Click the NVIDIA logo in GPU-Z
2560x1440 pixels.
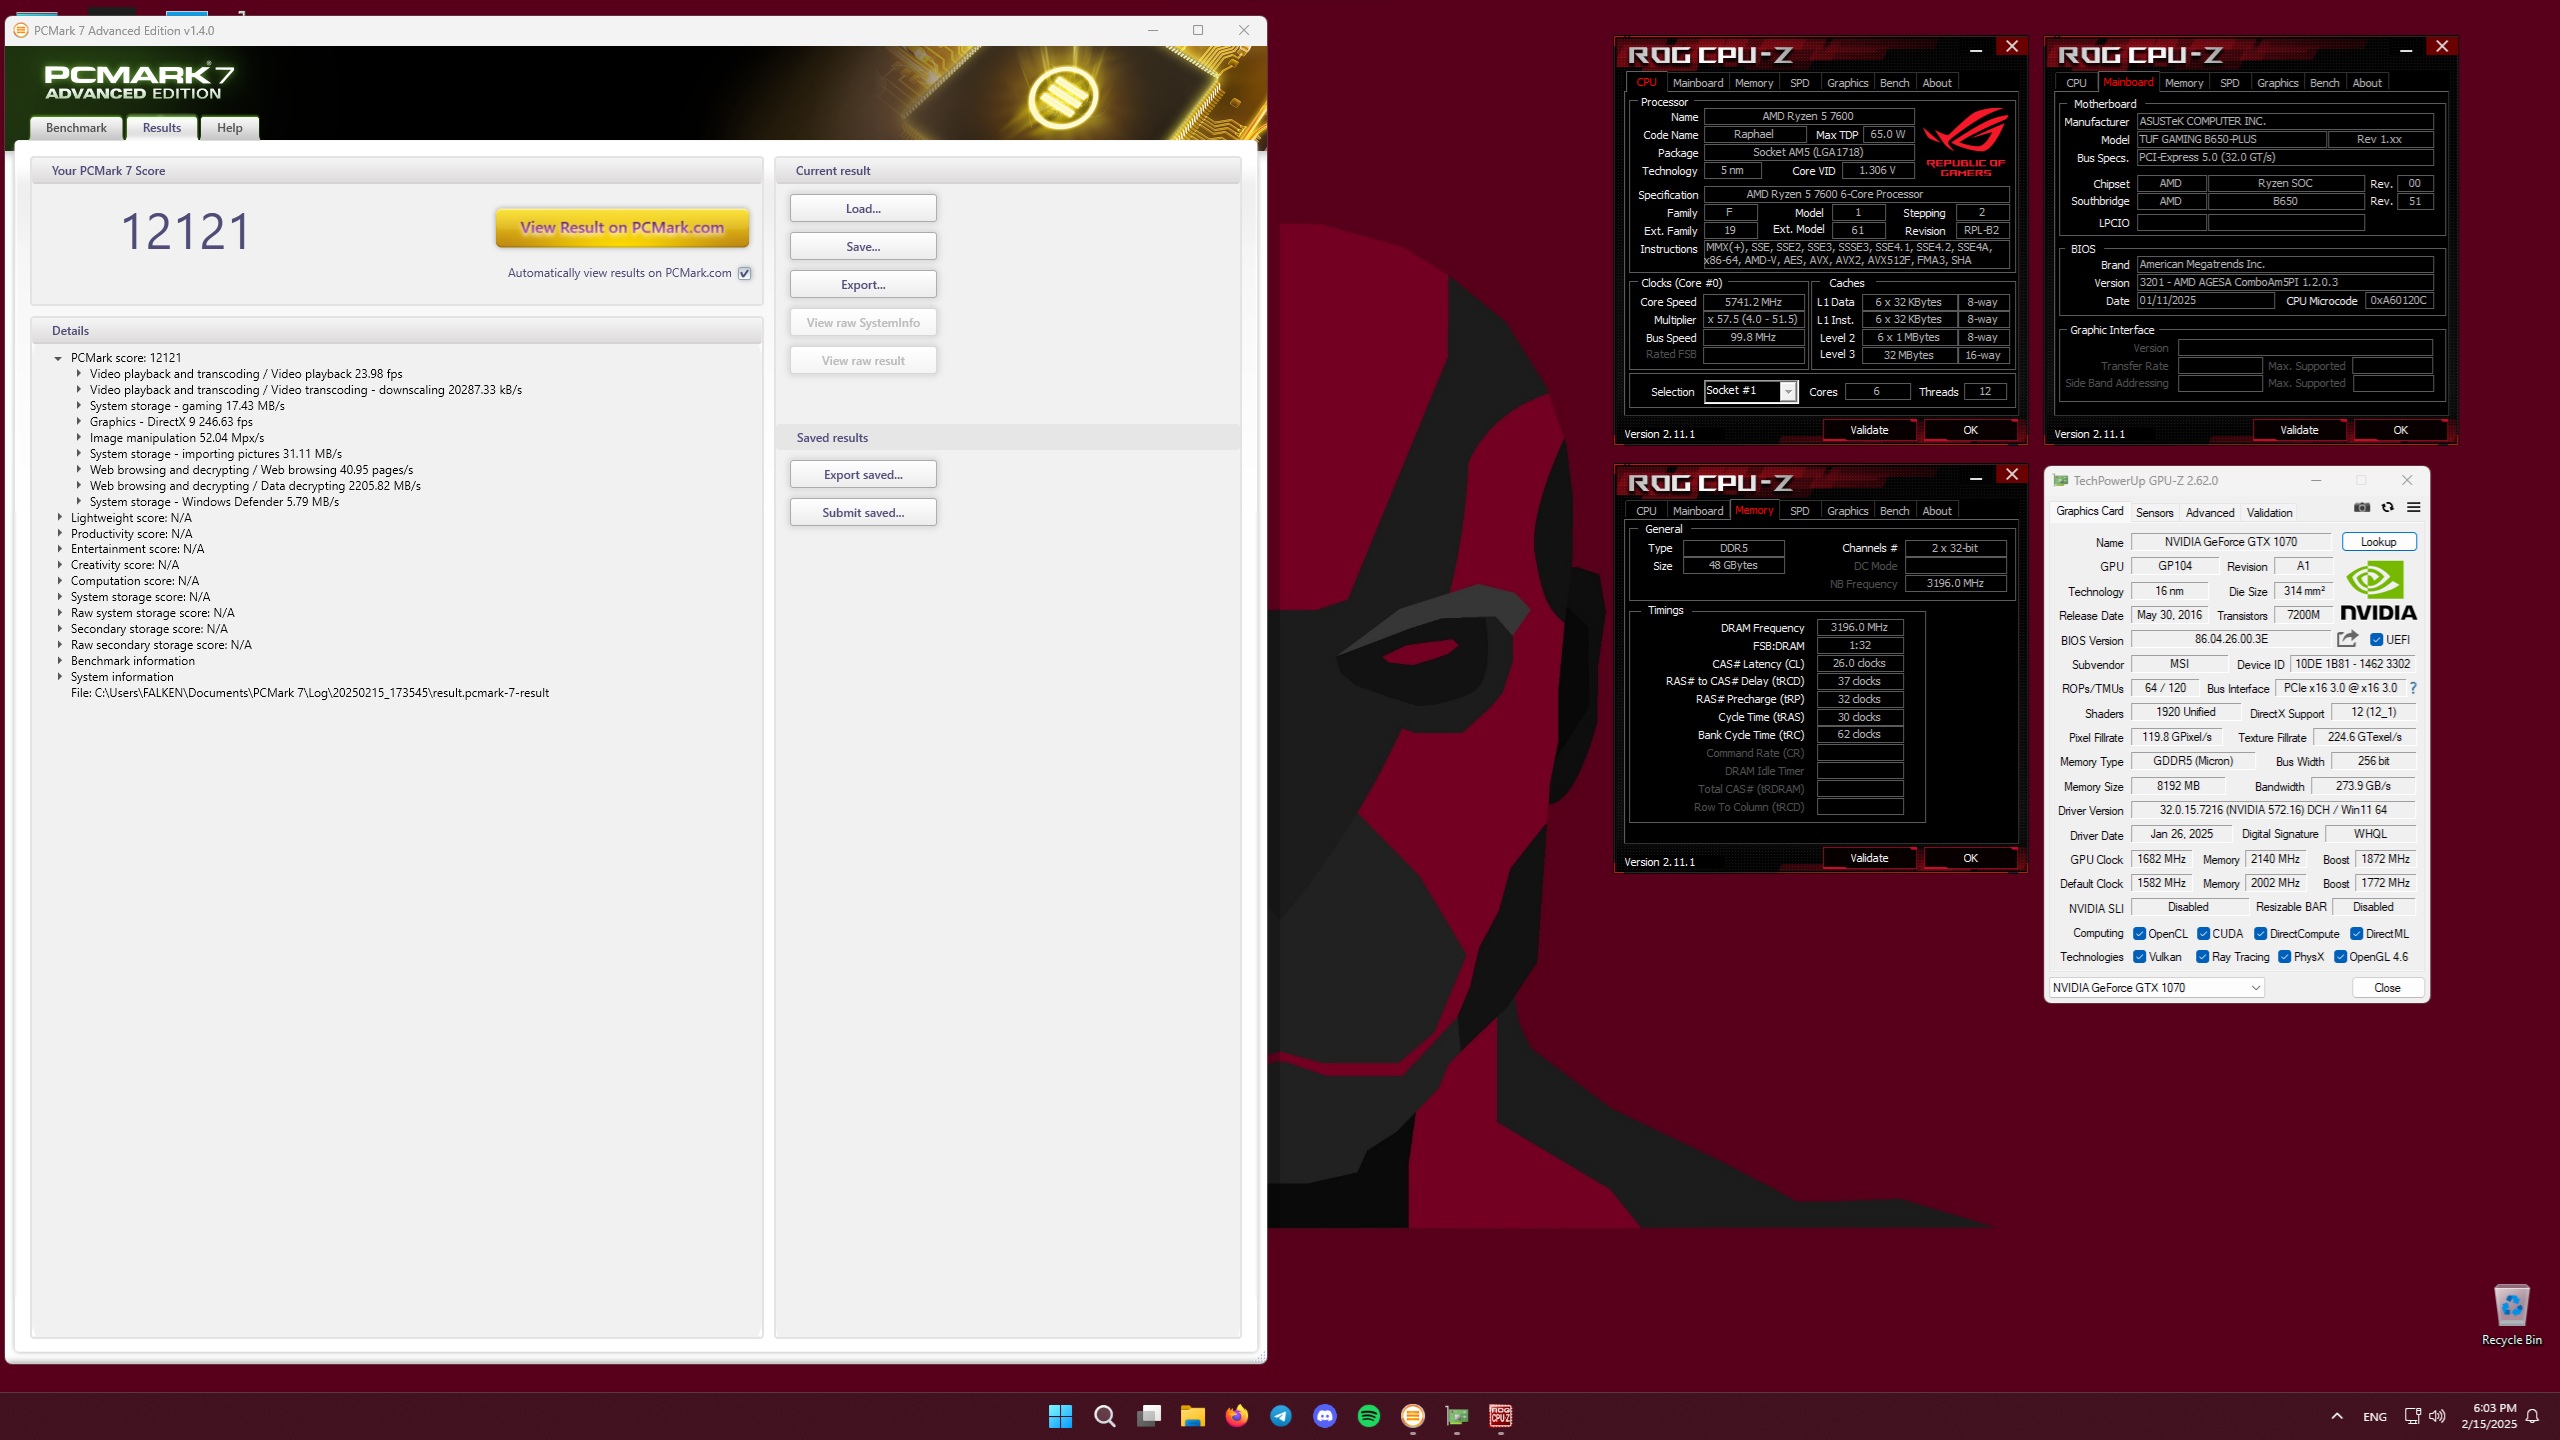tap(2377, 591)
